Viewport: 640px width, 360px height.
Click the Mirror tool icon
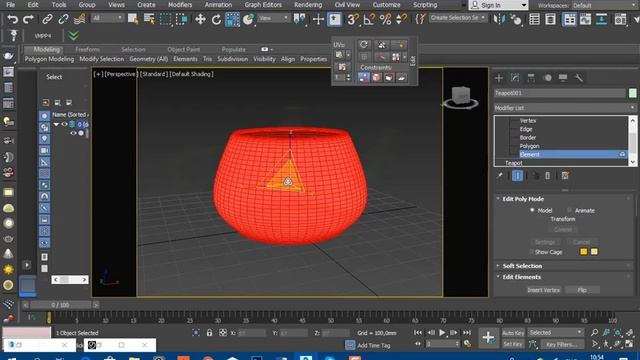coord(499,19)
